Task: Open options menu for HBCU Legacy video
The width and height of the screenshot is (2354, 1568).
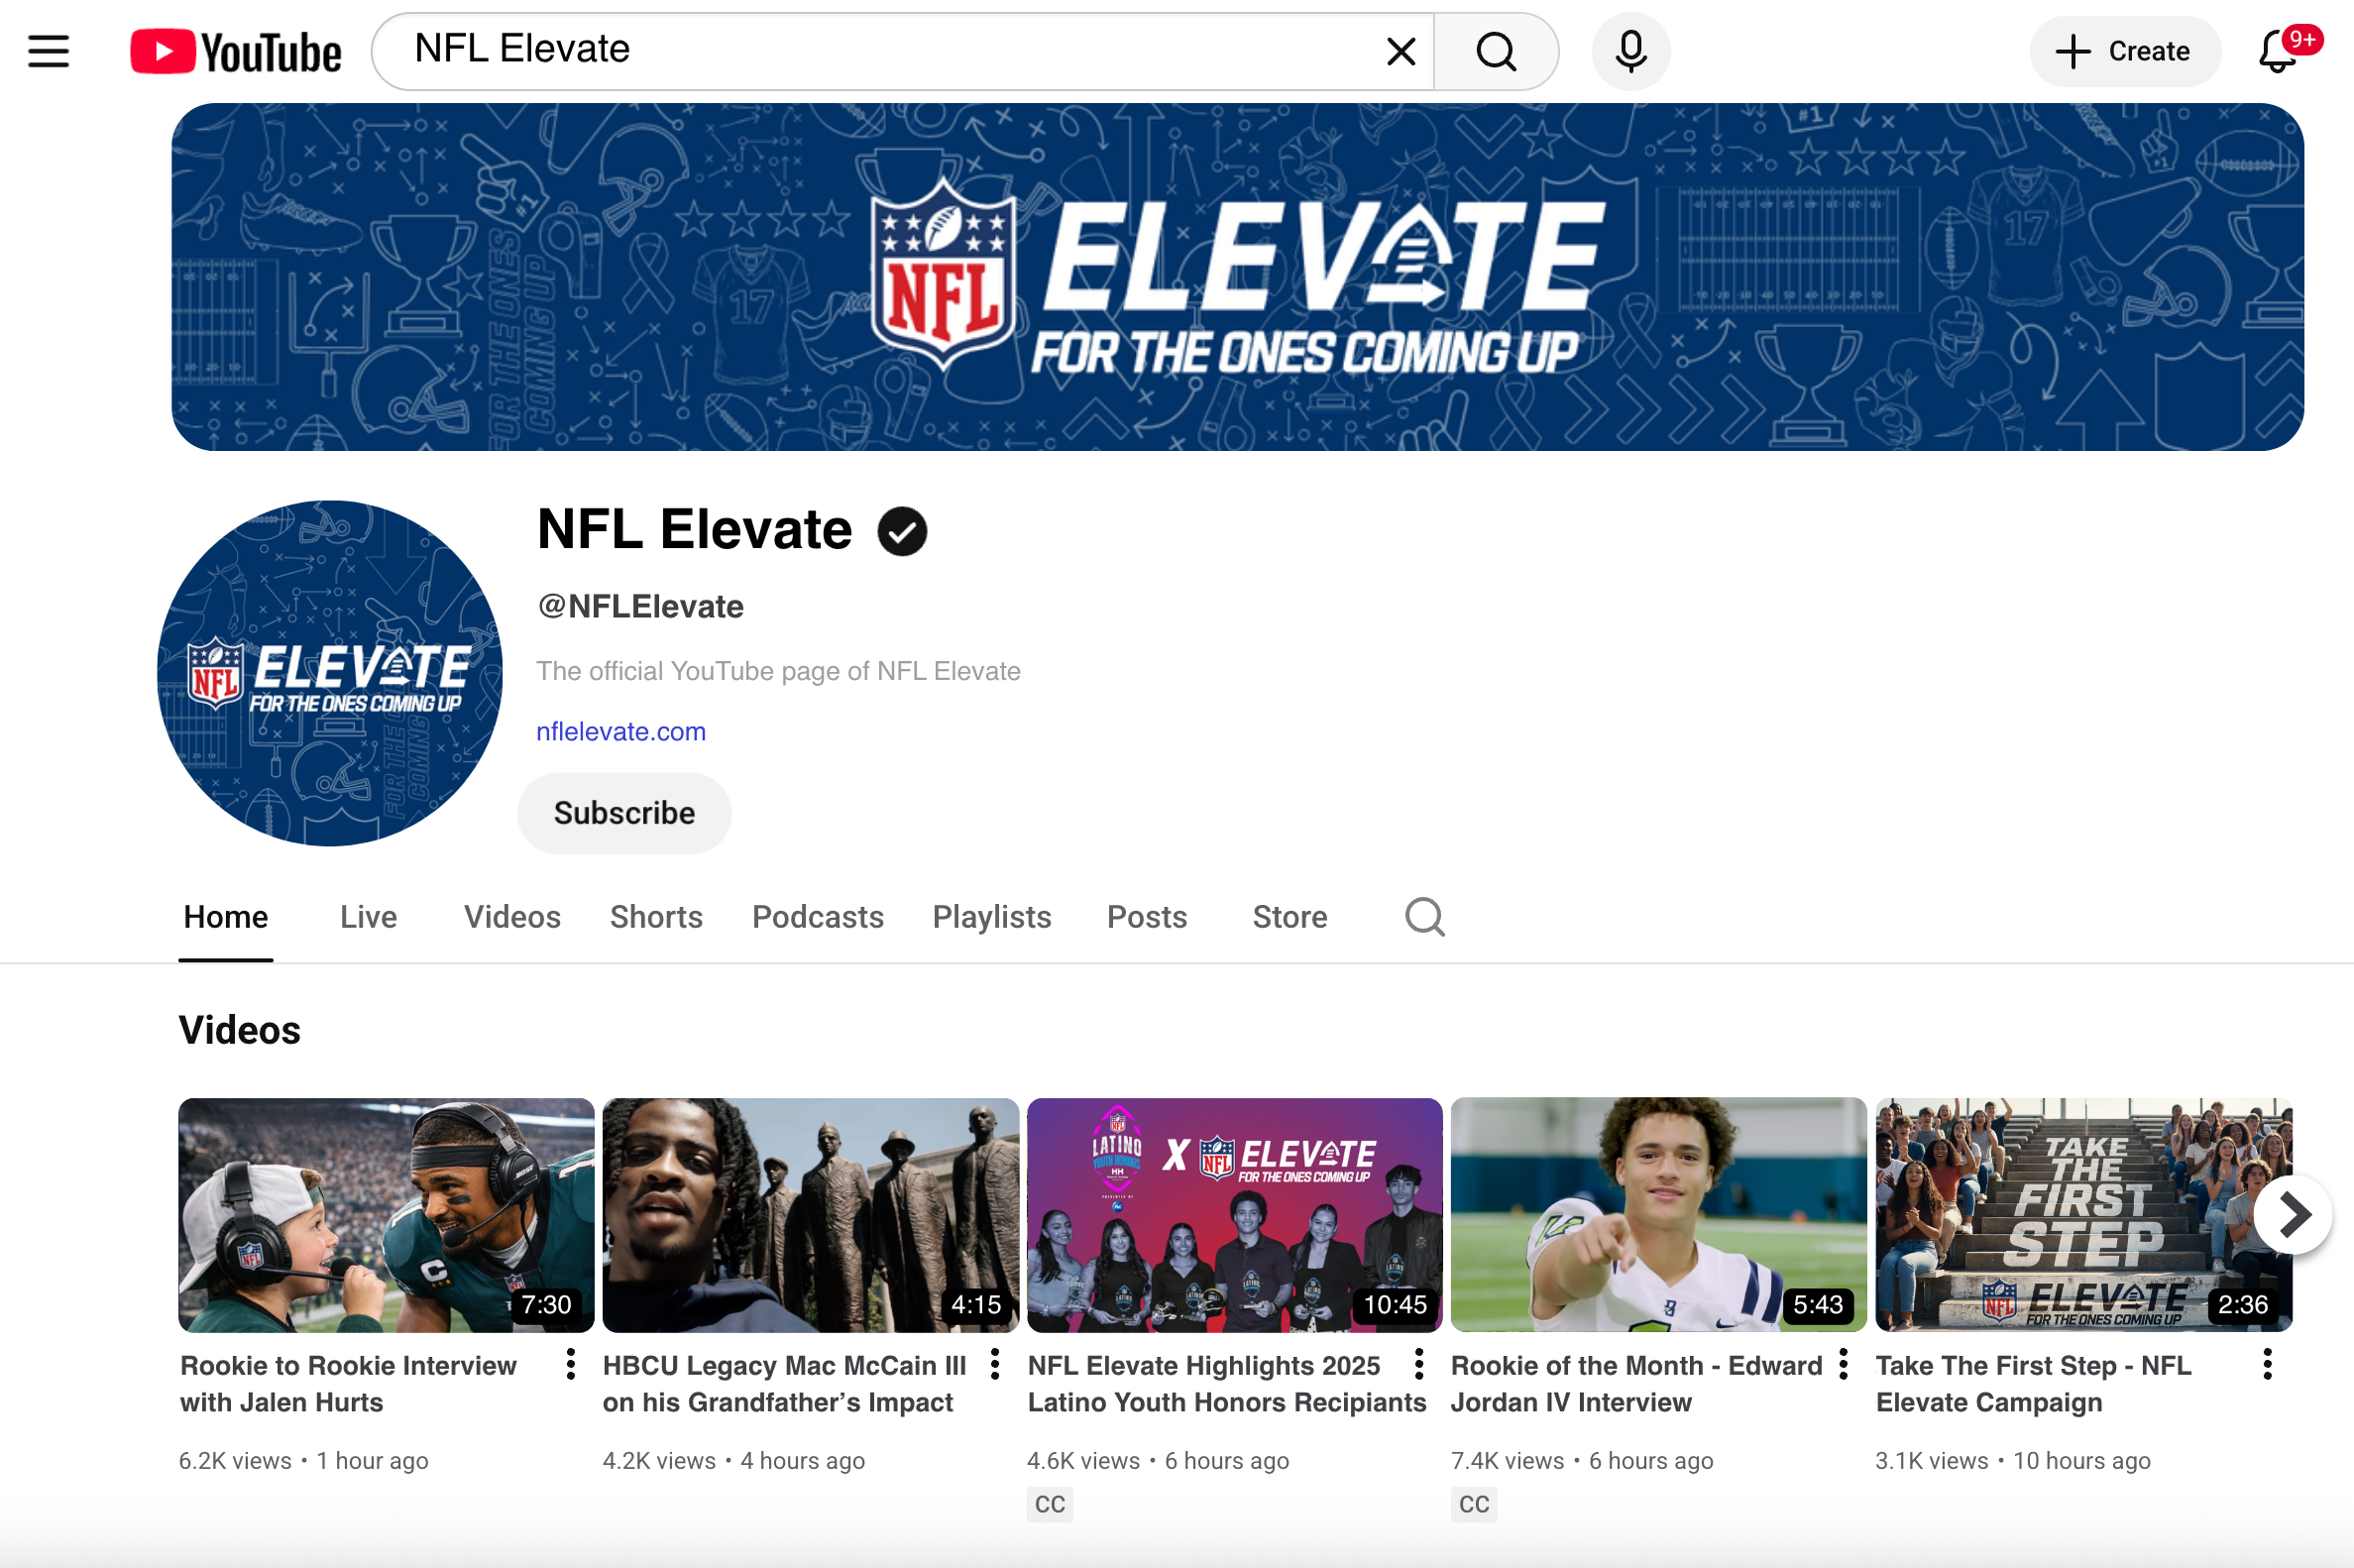Action: [994, 1364]
